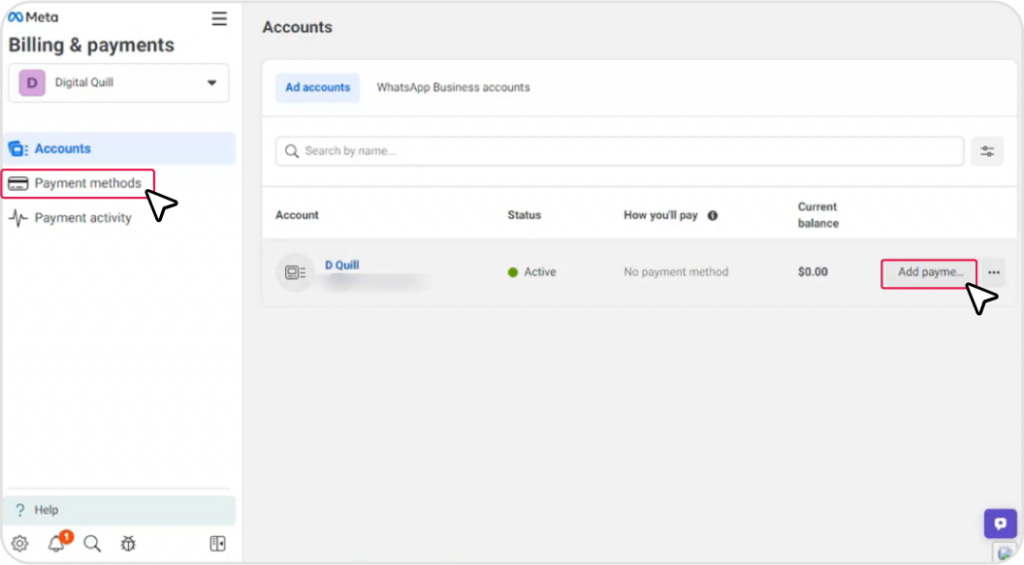The image size is (1024, 565).
Task: Click the search magnifier in bottom bar
Action: coord(92,544)
